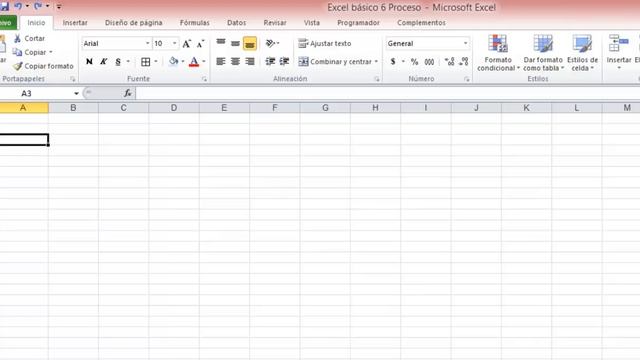Toggle bold (N) formatting
This screenshot has height=360, width=640.
89,62
